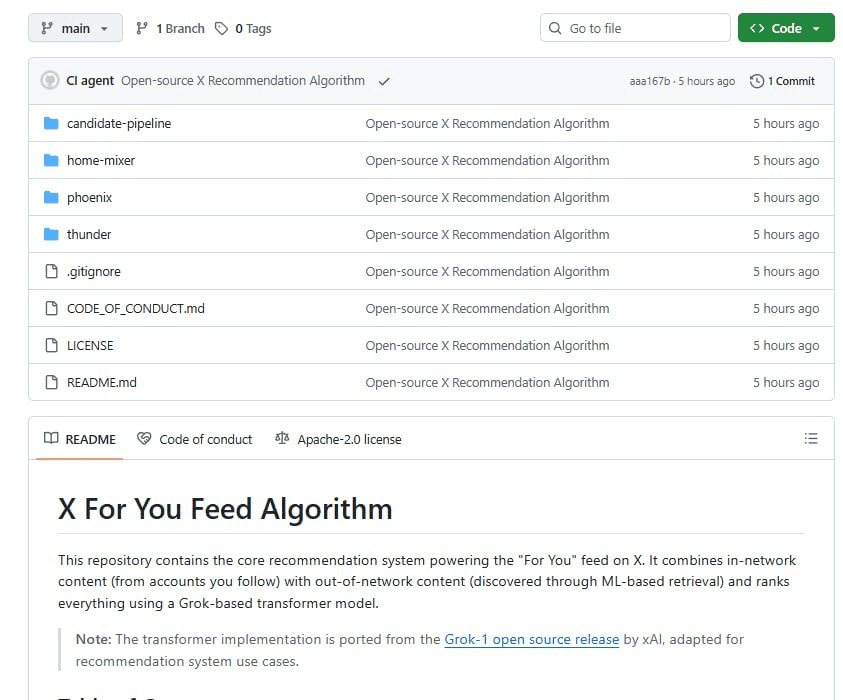Screen dimensions: 843x700
Task: Click the commit status checkmark icon
Action: [x=384, y=81]
